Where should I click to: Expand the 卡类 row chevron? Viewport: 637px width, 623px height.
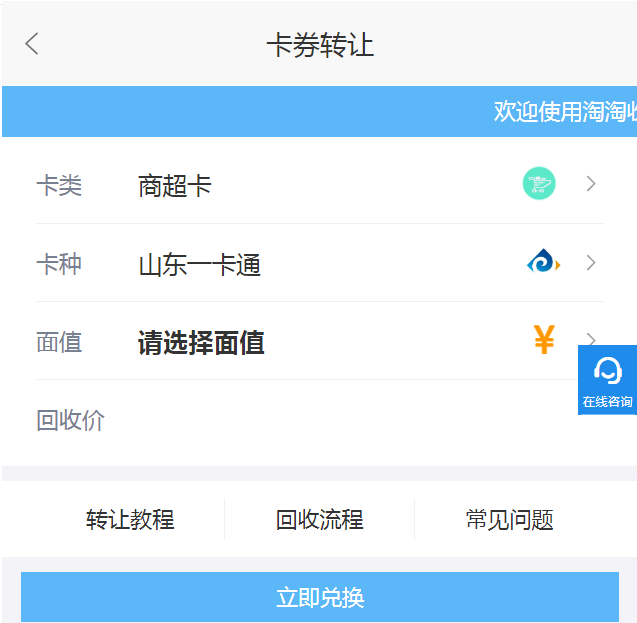591,184
